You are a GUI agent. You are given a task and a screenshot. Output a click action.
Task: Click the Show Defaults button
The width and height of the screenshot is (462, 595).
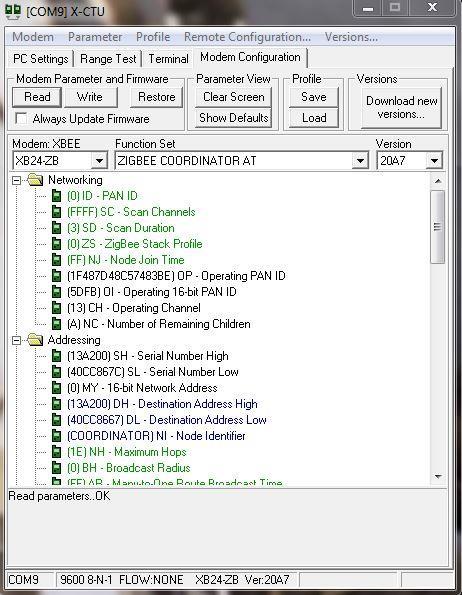234,118
